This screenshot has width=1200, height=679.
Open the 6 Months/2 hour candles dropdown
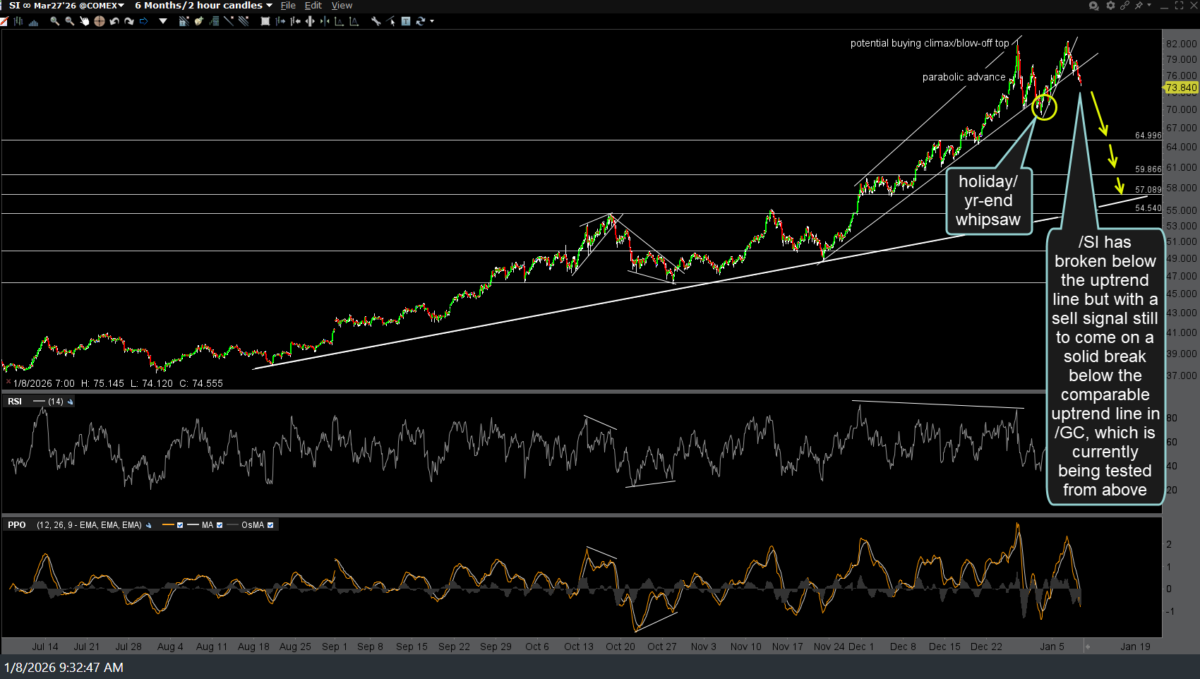coord(204,5)
